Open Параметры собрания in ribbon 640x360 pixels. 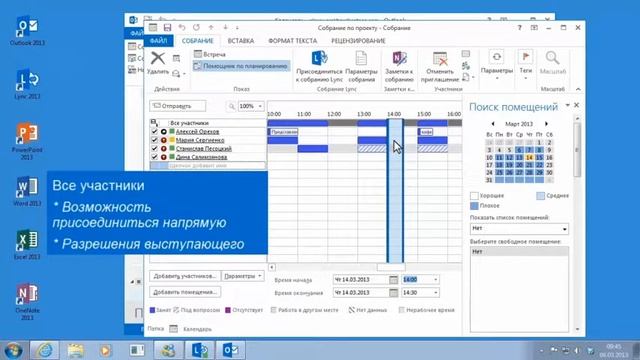pos(361,67)
